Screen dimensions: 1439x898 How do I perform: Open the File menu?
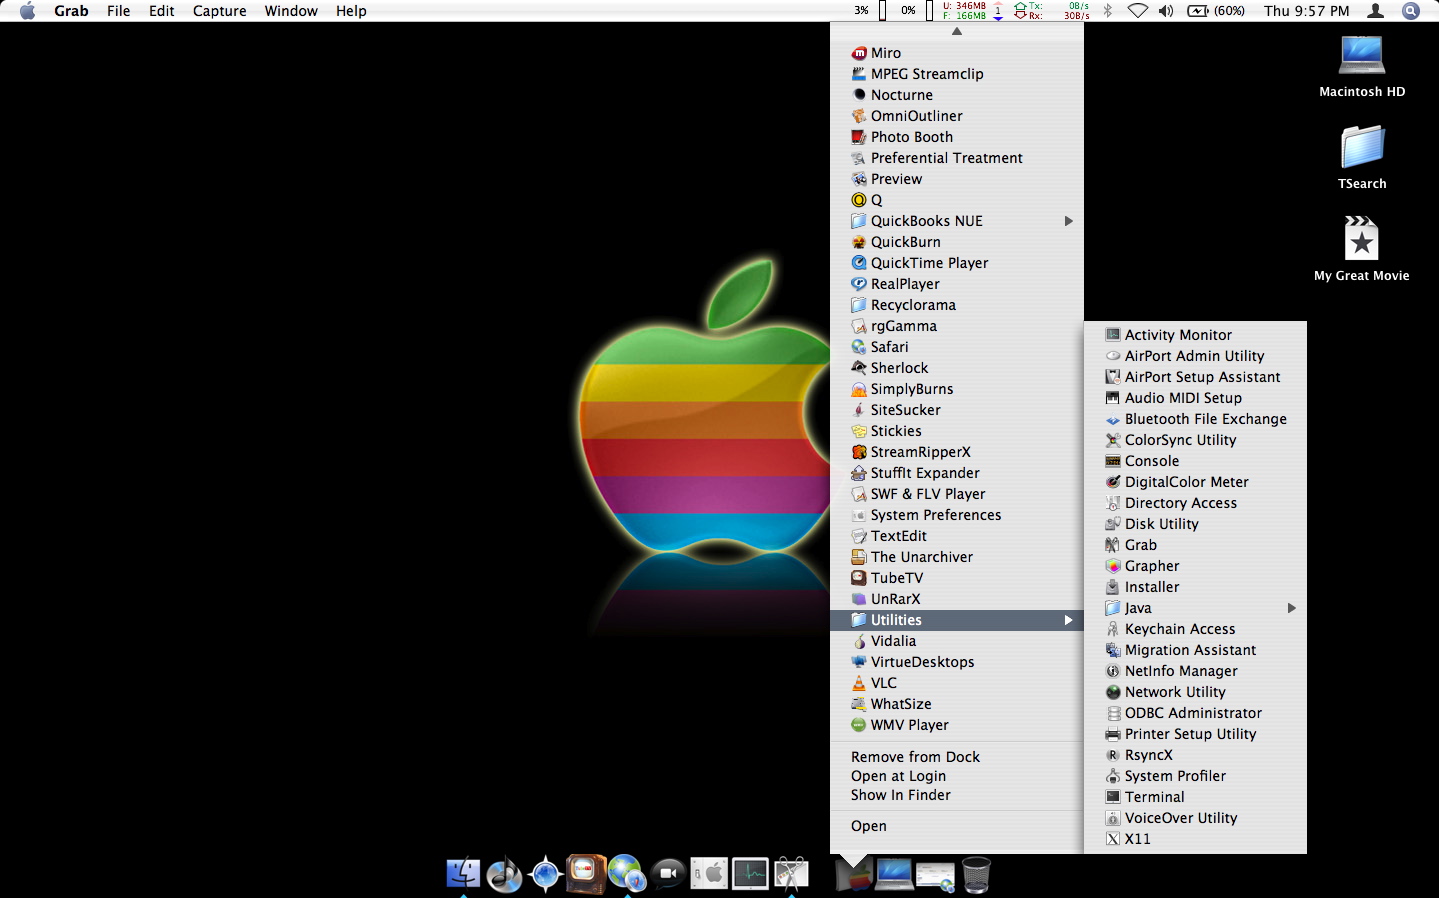point(119,11)
